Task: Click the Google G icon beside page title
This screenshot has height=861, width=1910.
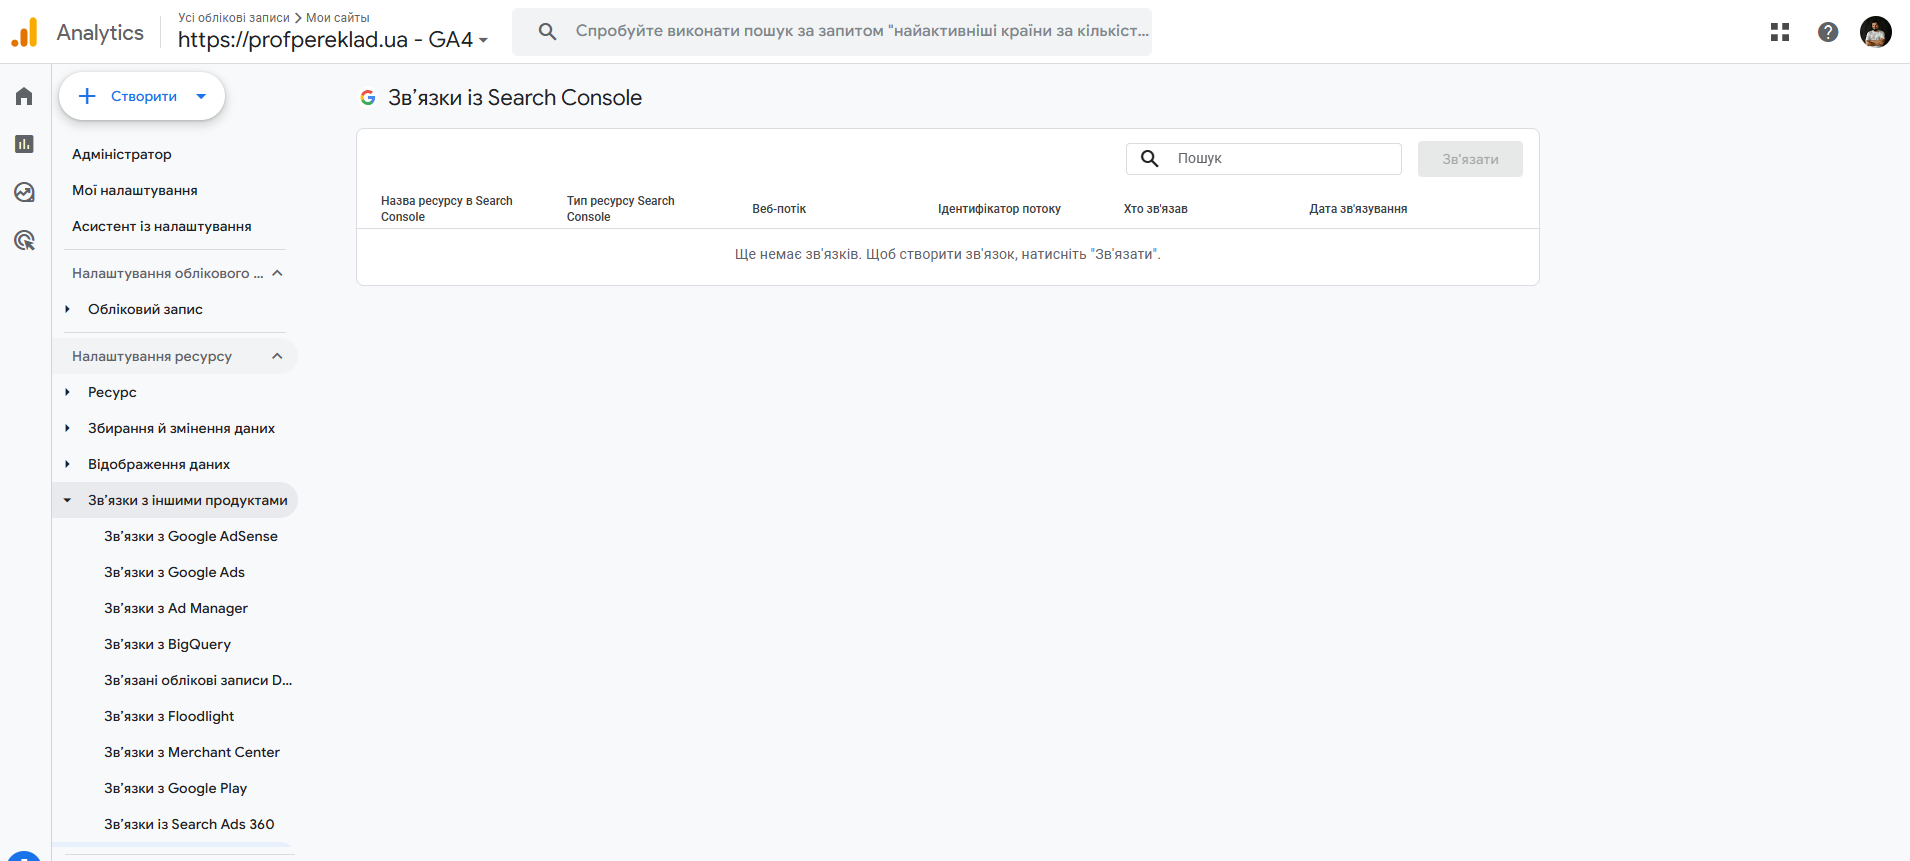Action: pyautogui.click(x=368, y=97)
